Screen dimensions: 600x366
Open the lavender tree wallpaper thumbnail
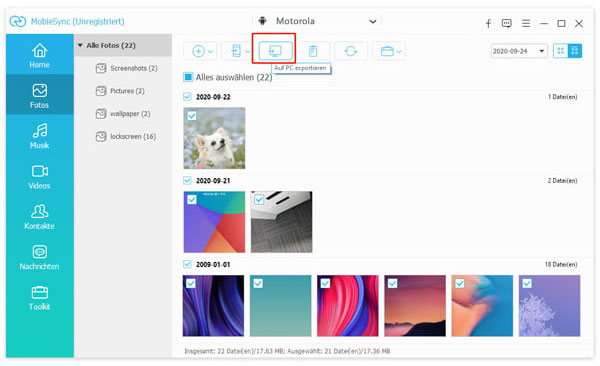pos(549,306)
